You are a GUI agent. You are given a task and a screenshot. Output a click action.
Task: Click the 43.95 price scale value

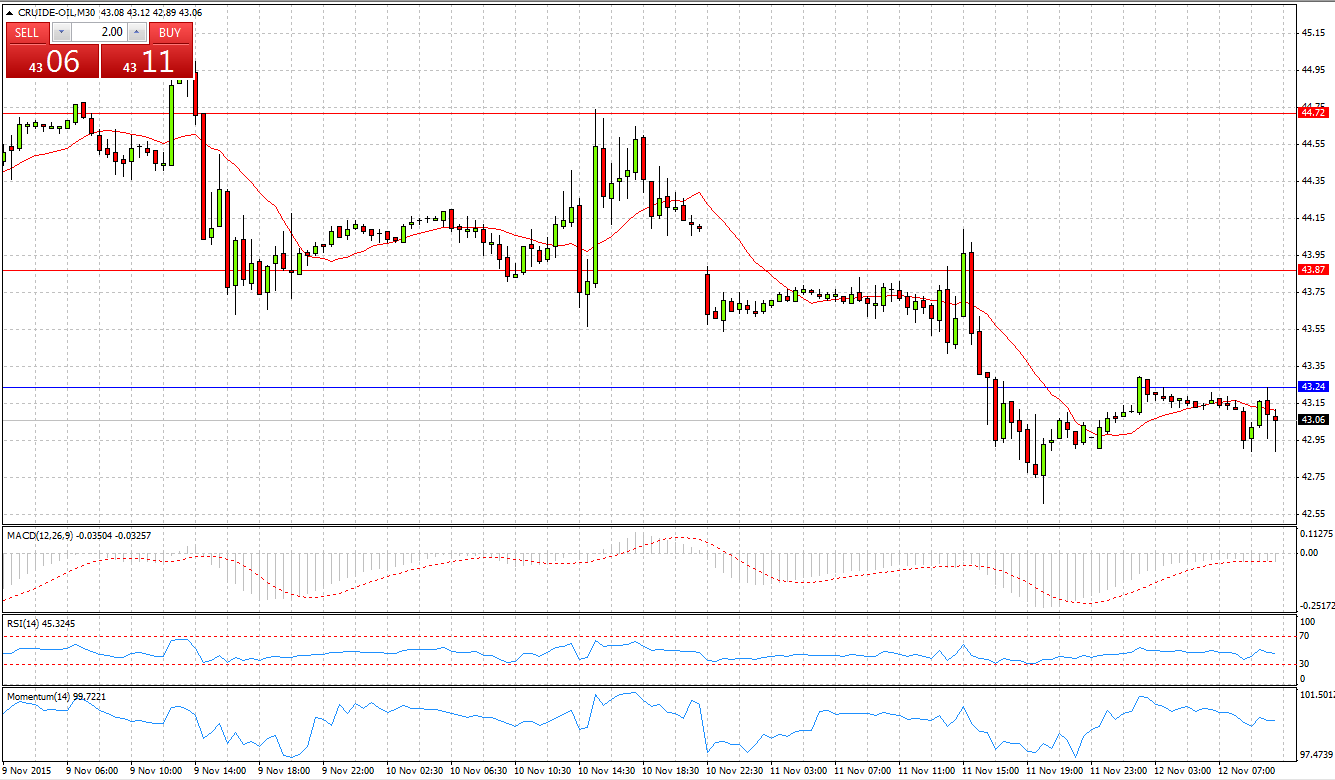click(1314, 254)
